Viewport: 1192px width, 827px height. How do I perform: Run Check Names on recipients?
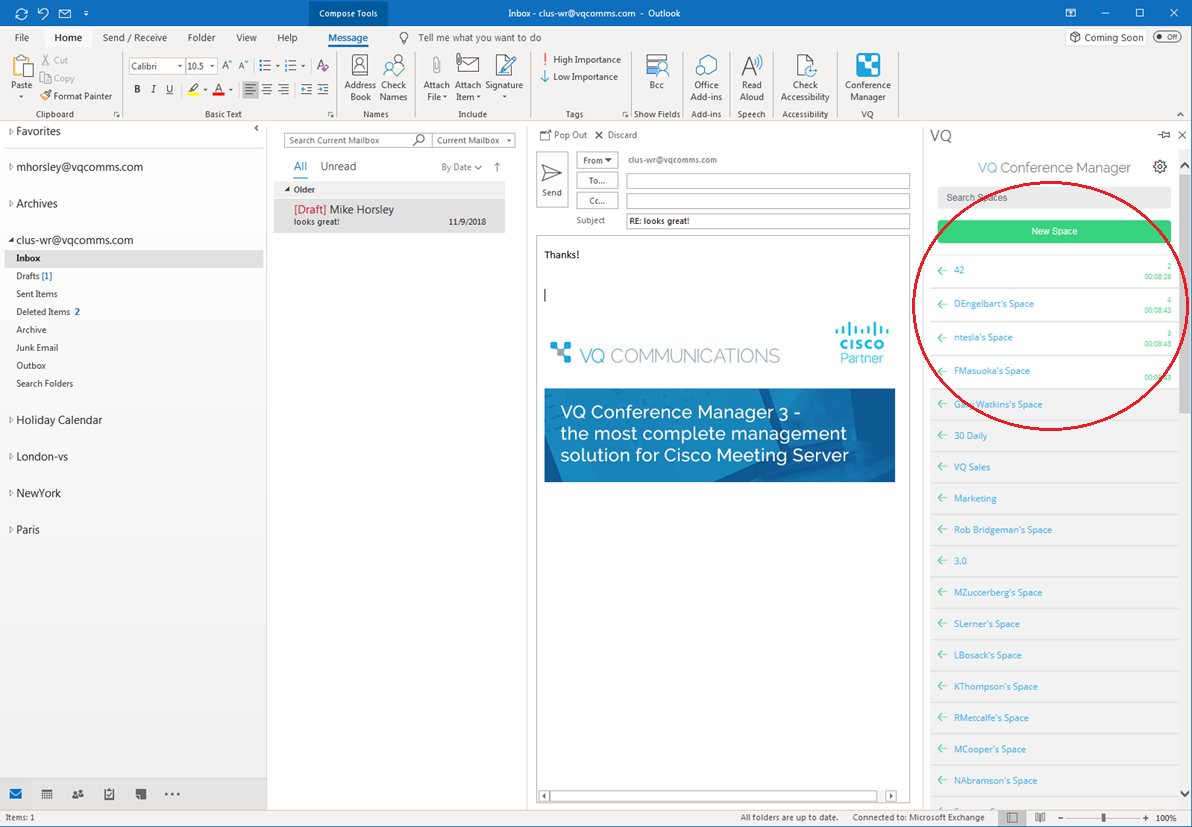(x=394, y=78)
